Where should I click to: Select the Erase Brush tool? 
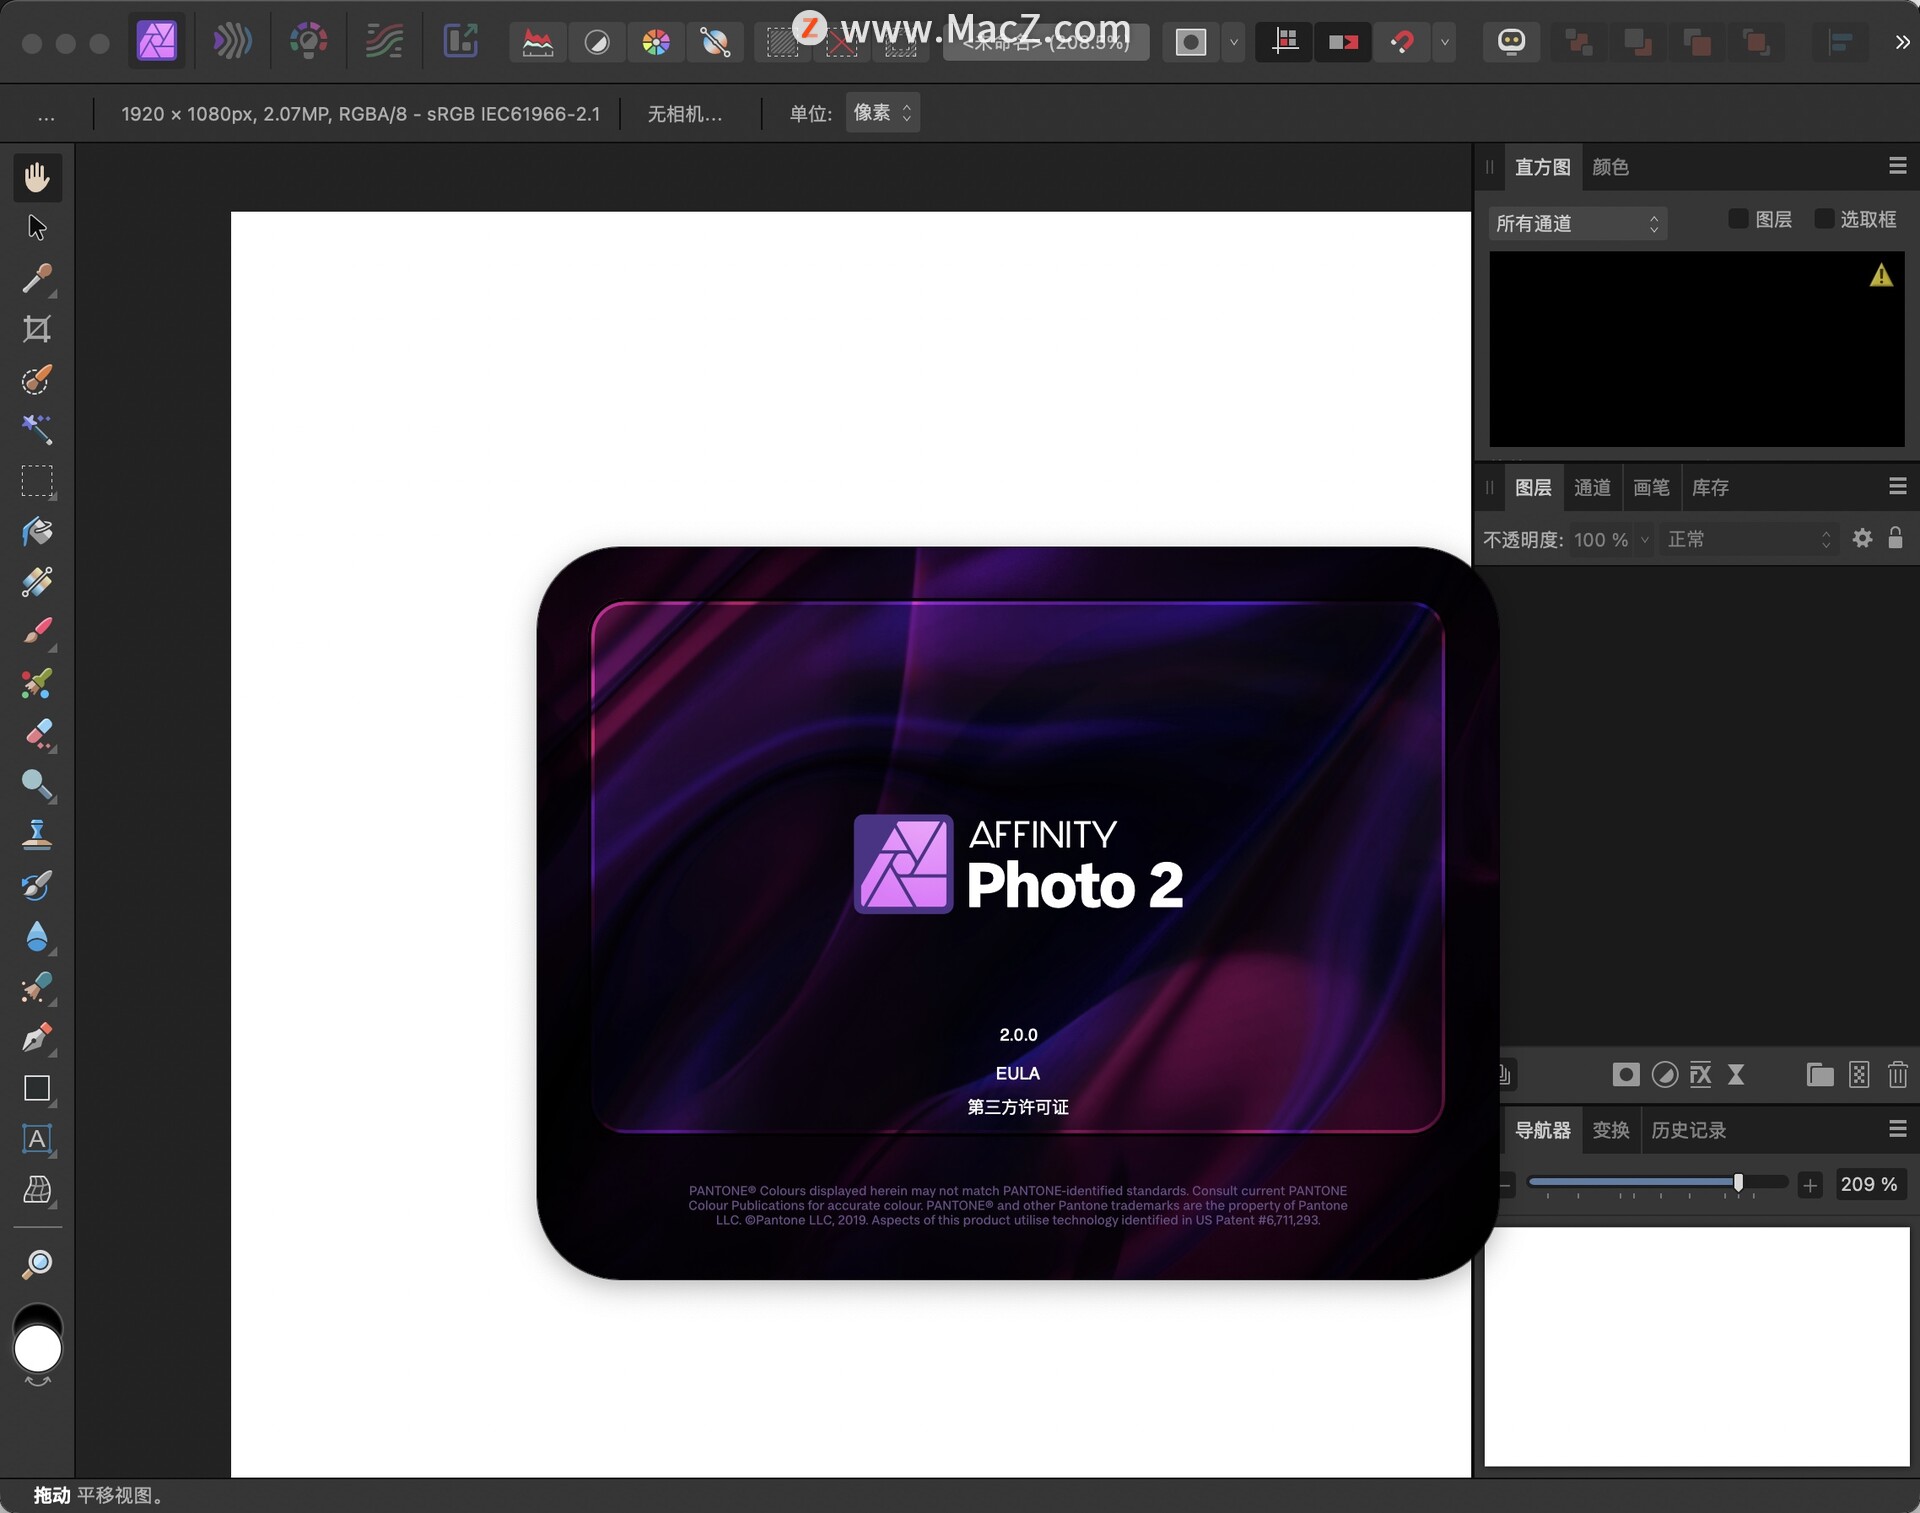37,734
